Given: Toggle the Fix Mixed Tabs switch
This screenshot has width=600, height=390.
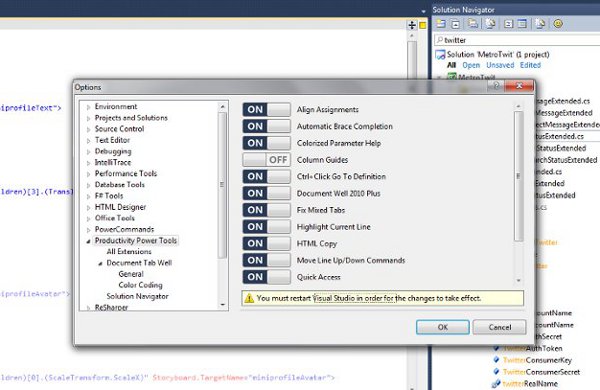Looking at the screenshot, I should (266, 210).
